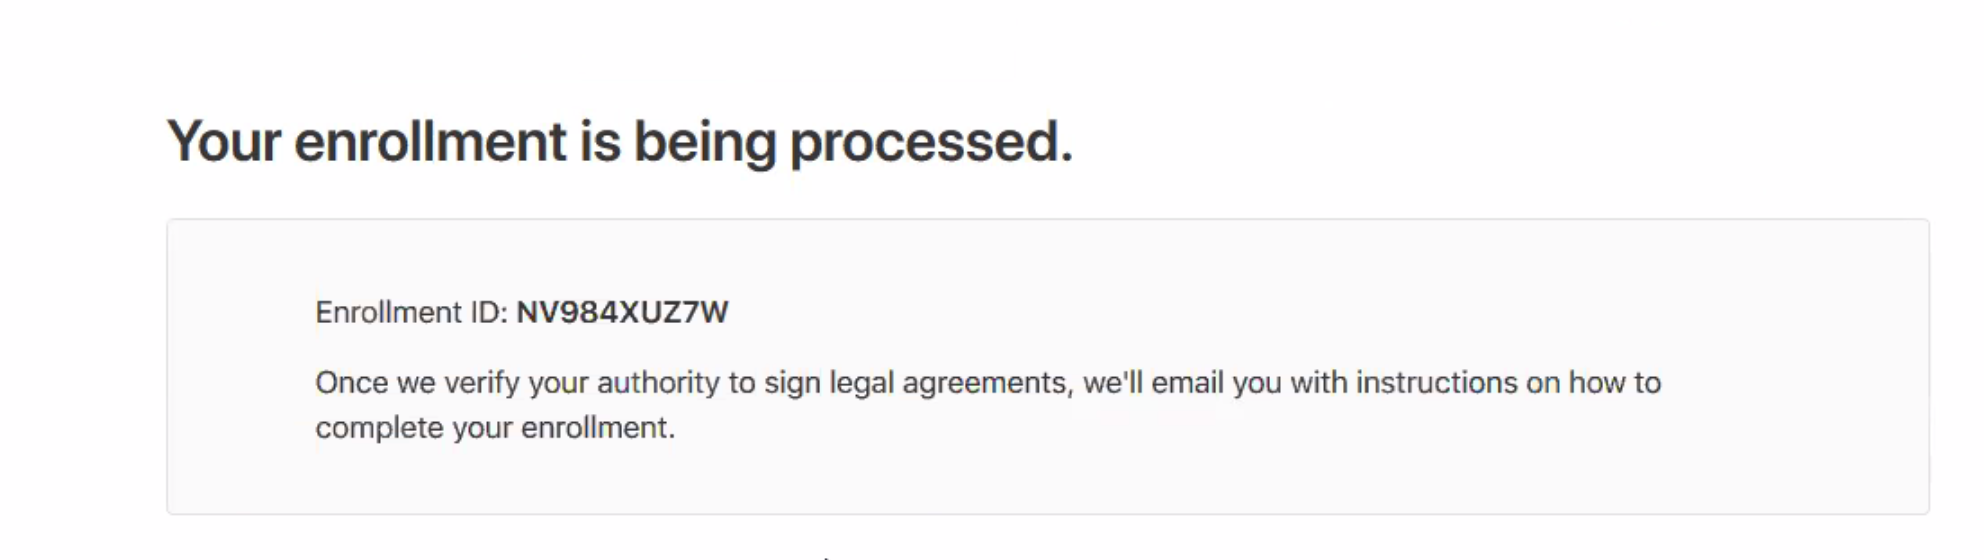Click the "Your enrollment is being processed." heading

click(x=620, y=141)
